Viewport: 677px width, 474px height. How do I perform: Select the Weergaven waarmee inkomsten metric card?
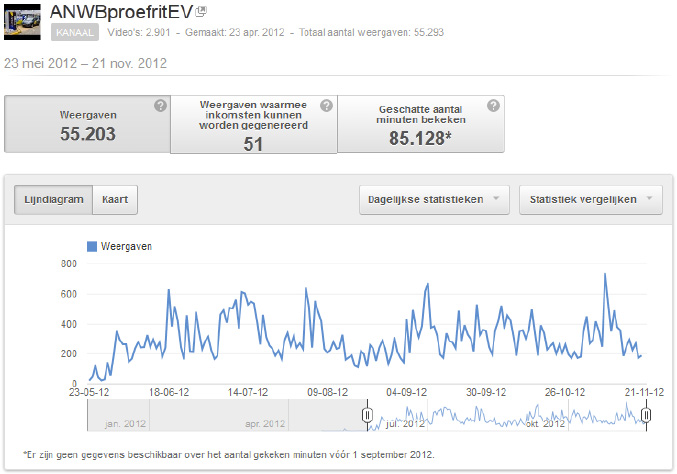[253, 124]
